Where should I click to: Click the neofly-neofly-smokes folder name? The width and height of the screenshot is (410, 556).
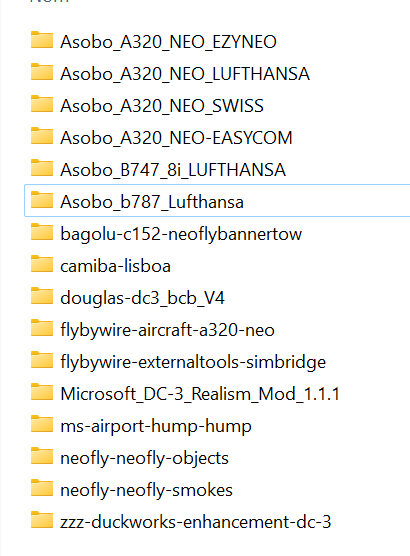146,490
